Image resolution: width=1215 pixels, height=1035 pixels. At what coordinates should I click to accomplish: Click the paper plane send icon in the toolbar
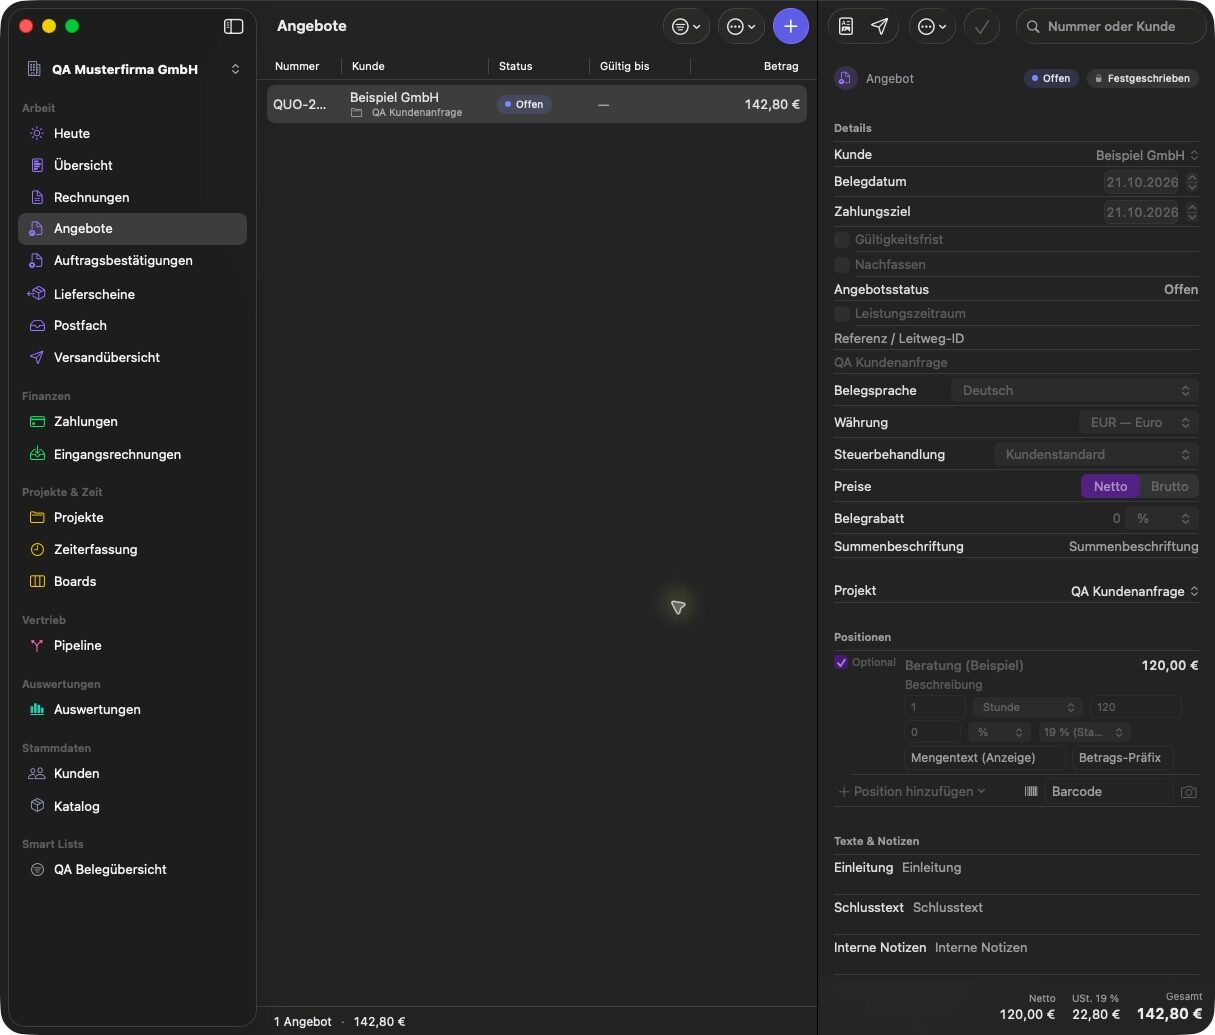(x=879, y=26)
